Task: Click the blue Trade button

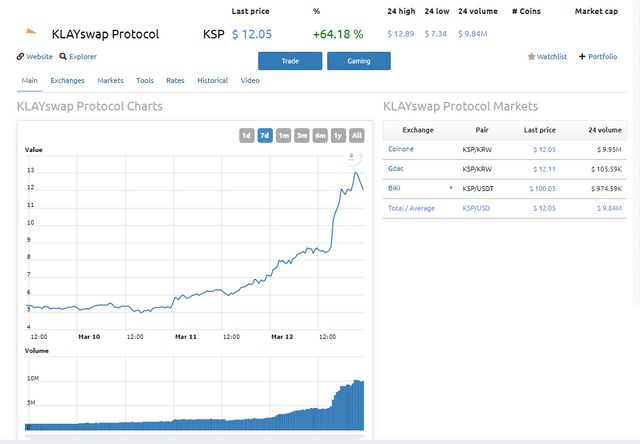Action: coord(290,61)
